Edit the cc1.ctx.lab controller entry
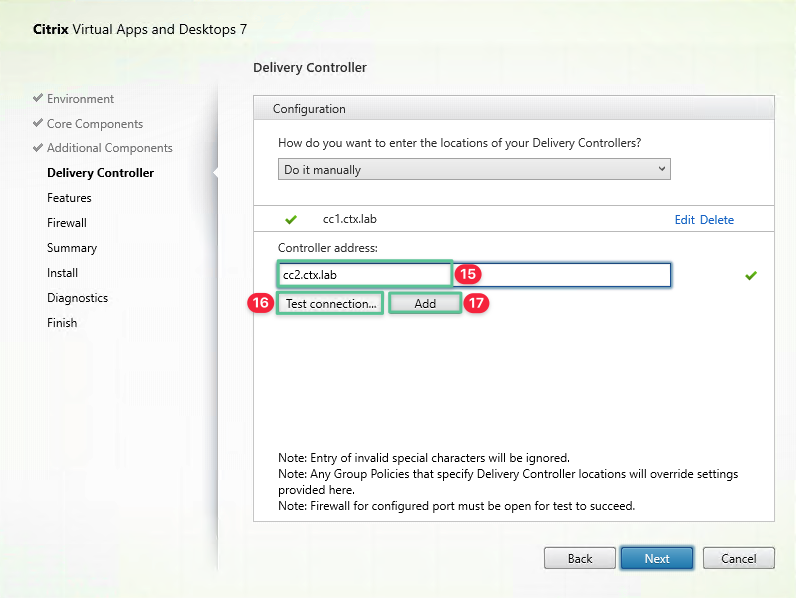 pos(684,220)
